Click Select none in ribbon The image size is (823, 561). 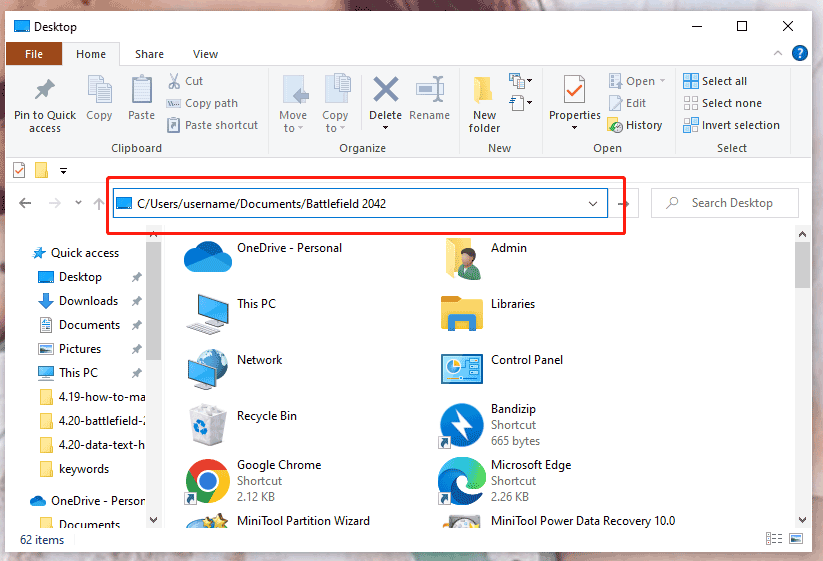(722, 103)
